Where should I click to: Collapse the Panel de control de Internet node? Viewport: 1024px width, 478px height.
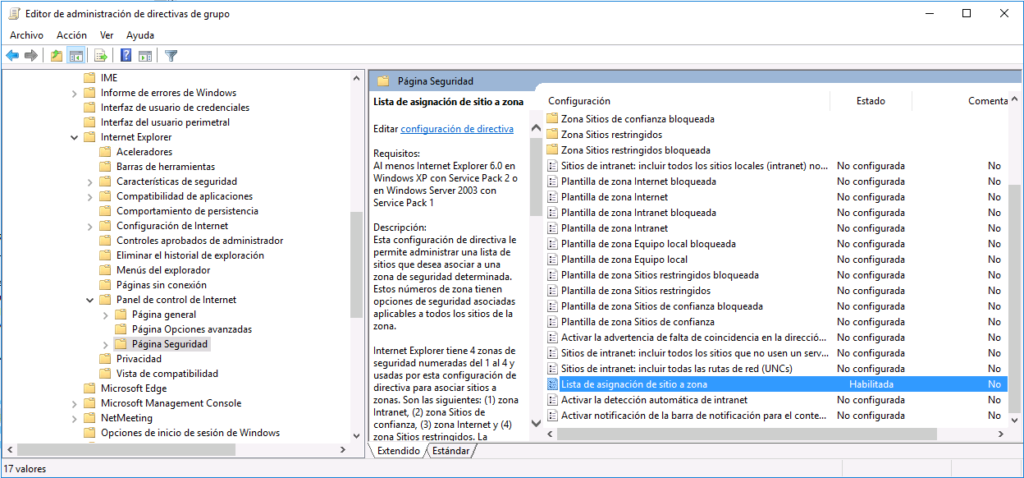(91, 300)
